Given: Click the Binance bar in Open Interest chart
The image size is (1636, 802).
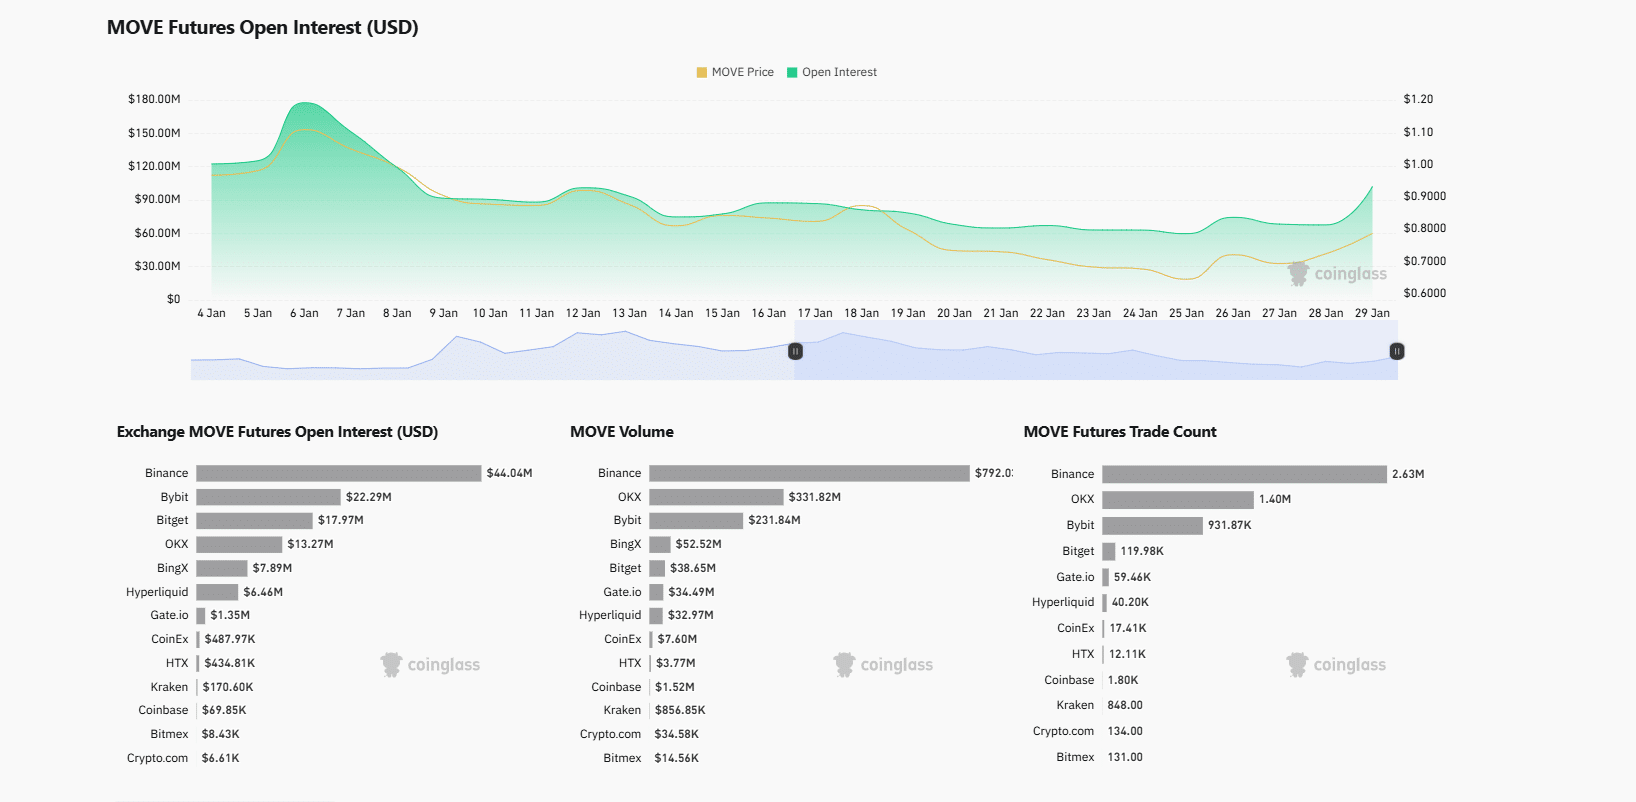Looking at the screenshot, I should pos(339,473).
